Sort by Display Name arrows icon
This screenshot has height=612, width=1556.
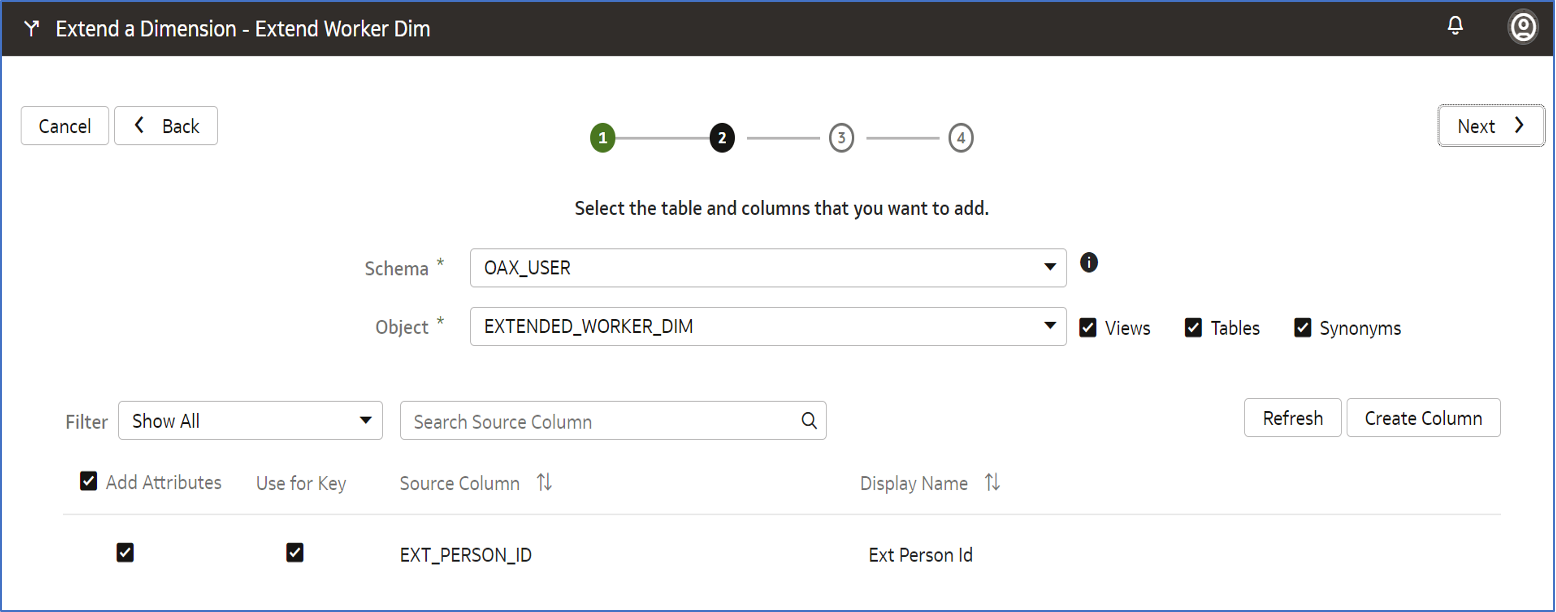pos(992,483)
